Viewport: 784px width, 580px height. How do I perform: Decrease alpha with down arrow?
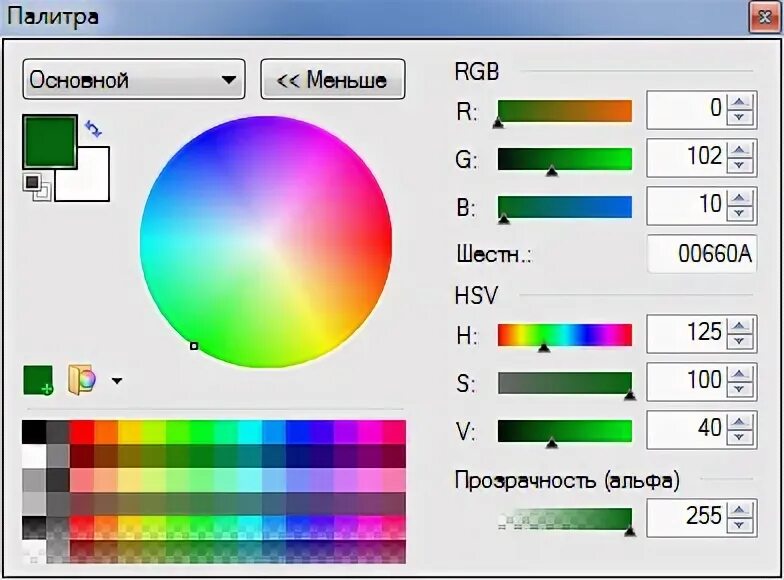(740, 526)
